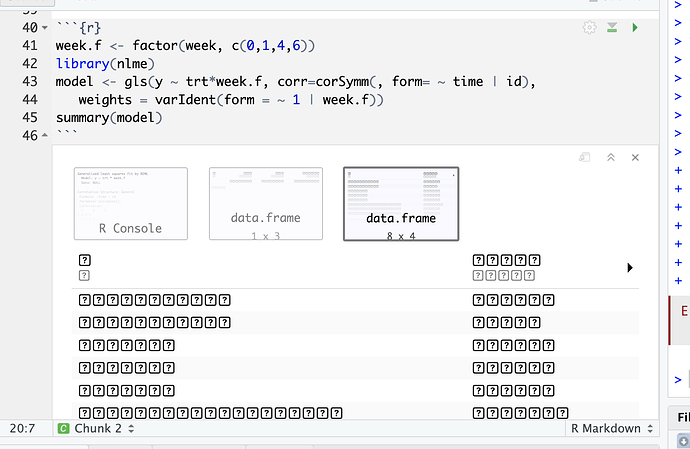Image resolution: width=690 pixels, height=449 pixels.
Task: Click the cursor position 20:7 indicator
Action: (x=23, y=429)
